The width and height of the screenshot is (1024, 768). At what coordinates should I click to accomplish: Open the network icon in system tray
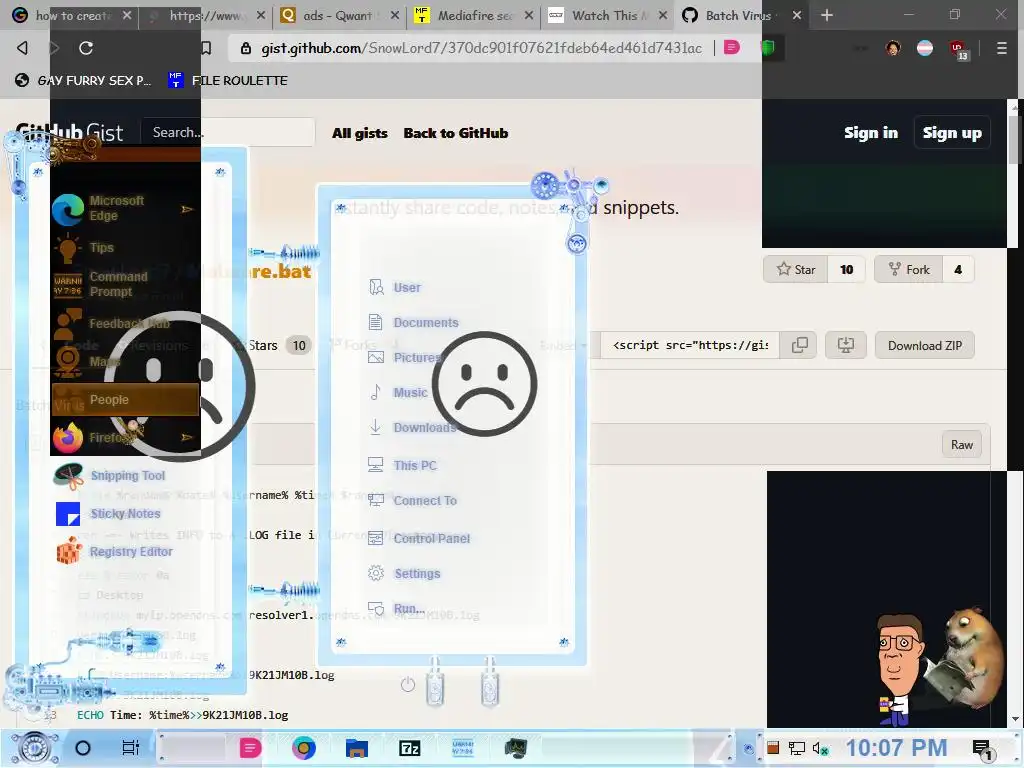[x=797, y=748]
